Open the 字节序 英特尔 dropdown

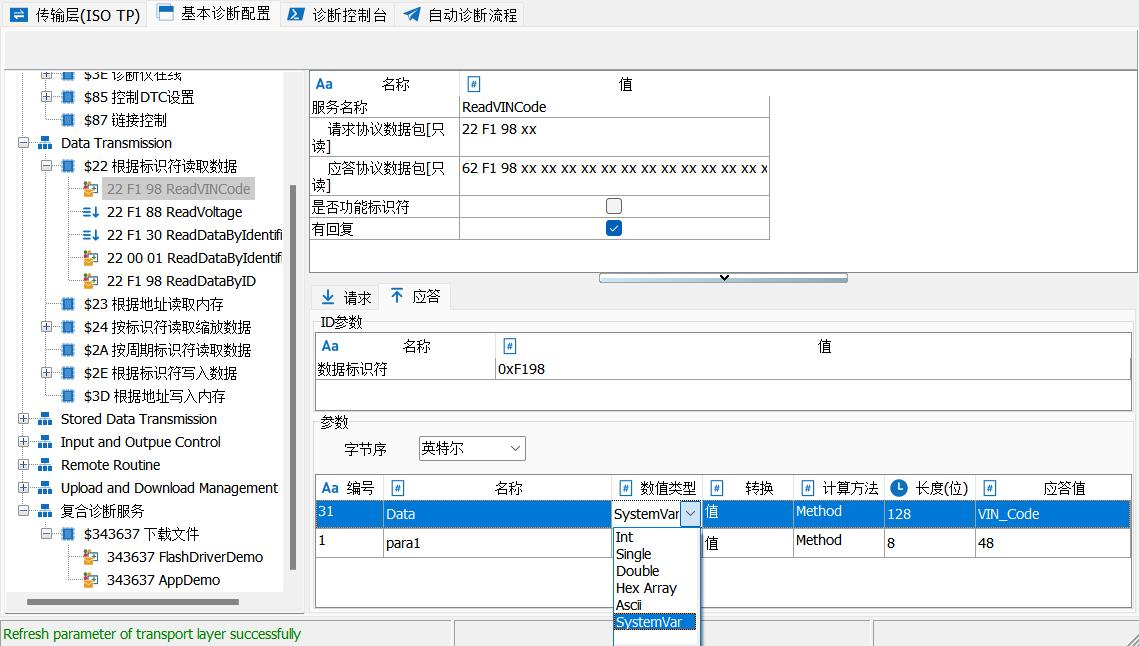pos(472,448)
